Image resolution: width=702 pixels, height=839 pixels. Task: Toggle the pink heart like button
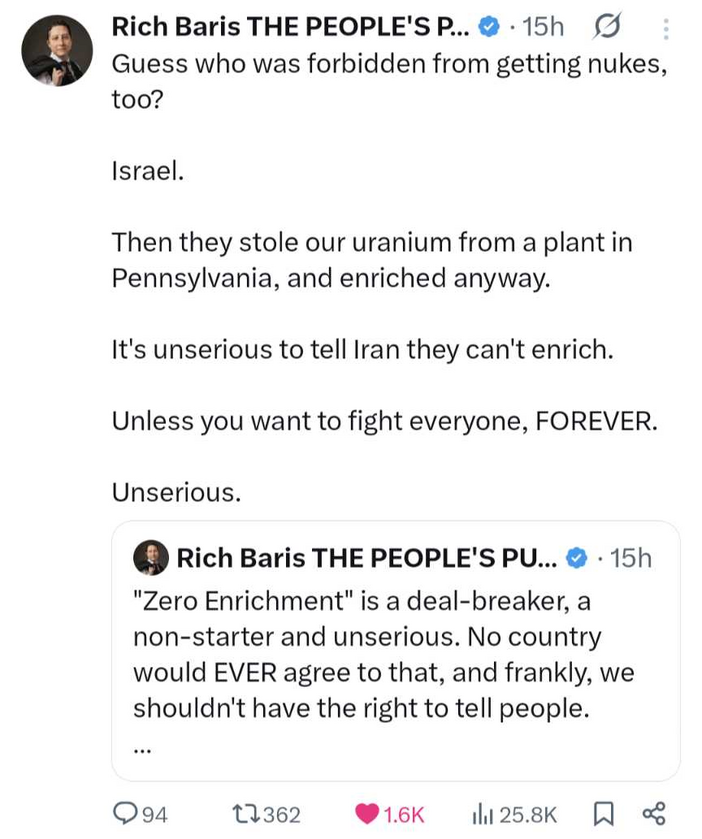[367, 814]
